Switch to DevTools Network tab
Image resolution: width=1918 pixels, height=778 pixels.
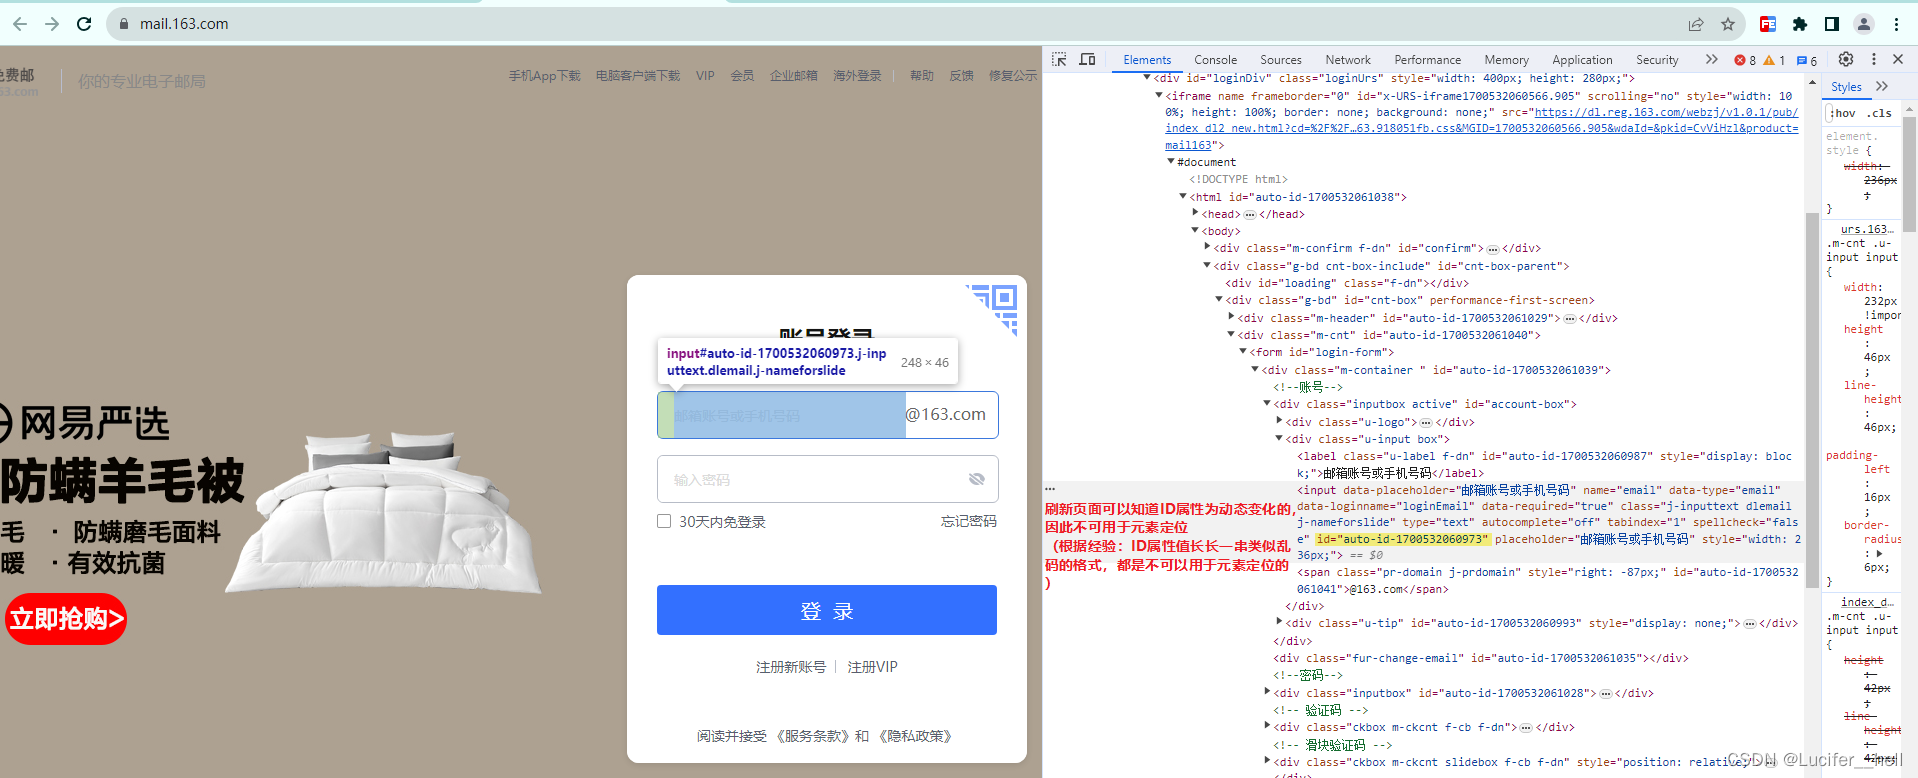1348,60
